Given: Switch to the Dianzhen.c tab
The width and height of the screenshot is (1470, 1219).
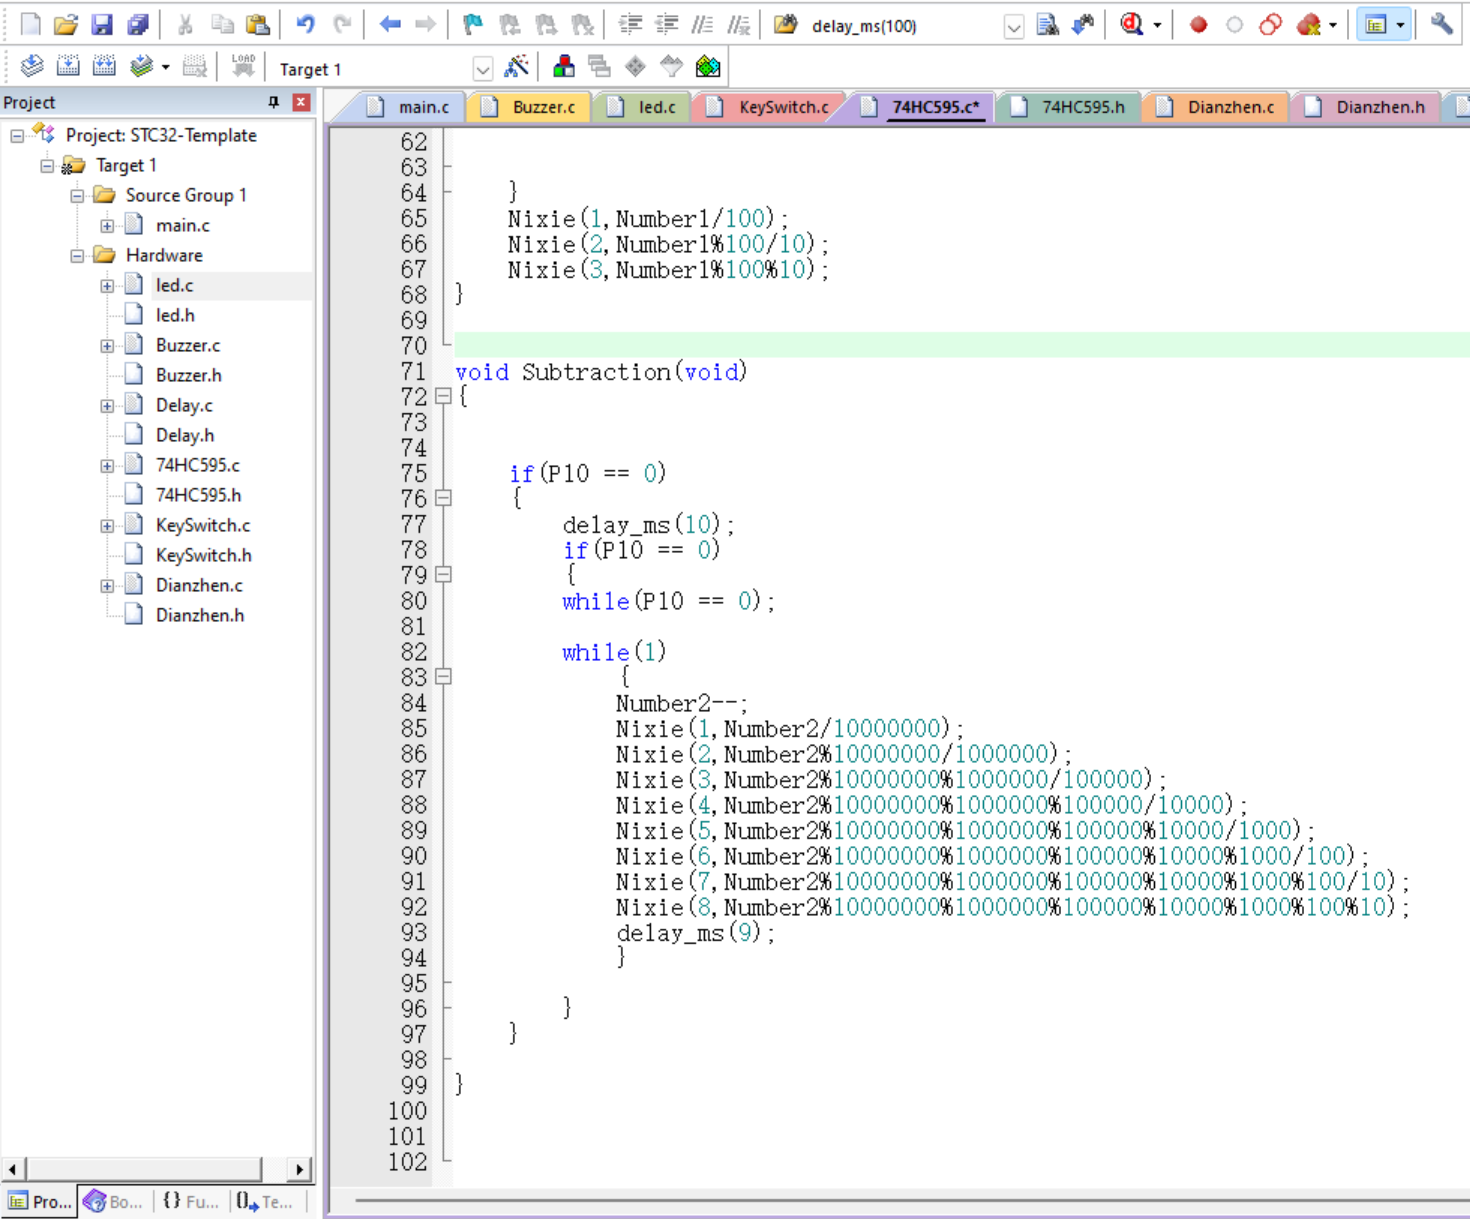Looking at the screenshot, I should pyautogui.click(x=1230, y=107).
